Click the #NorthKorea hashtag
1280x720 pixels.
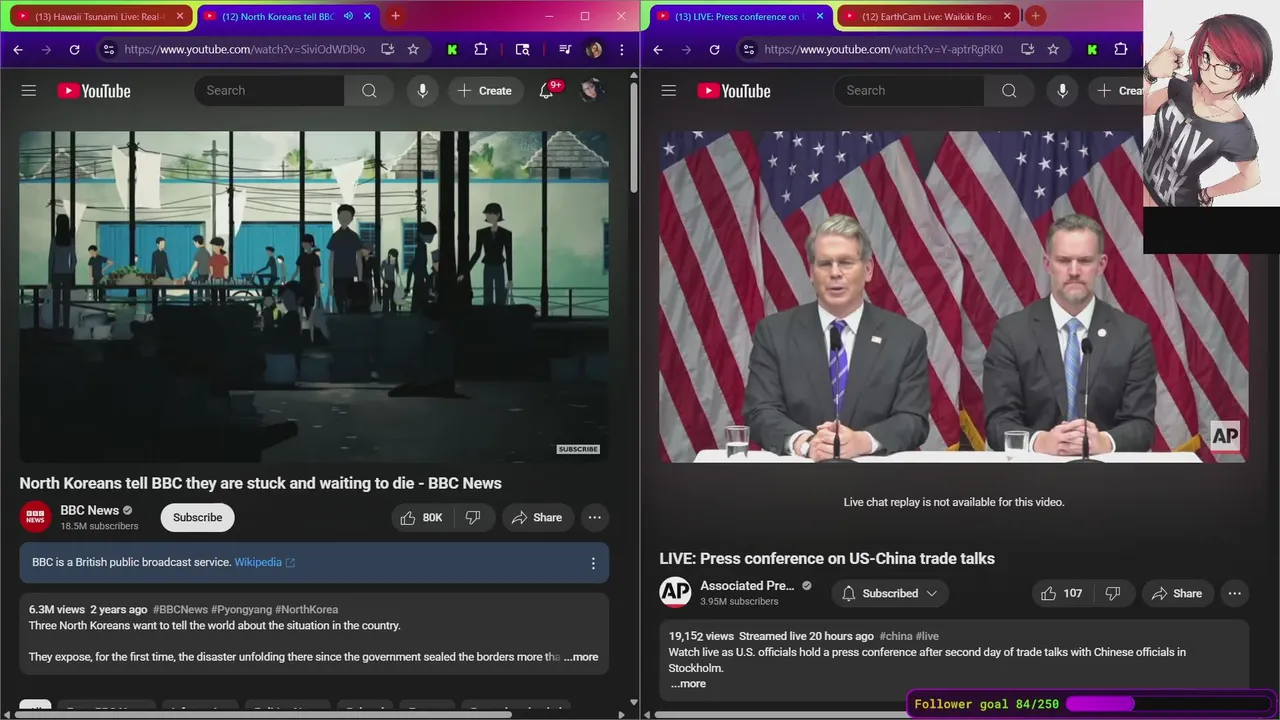click(x=306, y=610)
